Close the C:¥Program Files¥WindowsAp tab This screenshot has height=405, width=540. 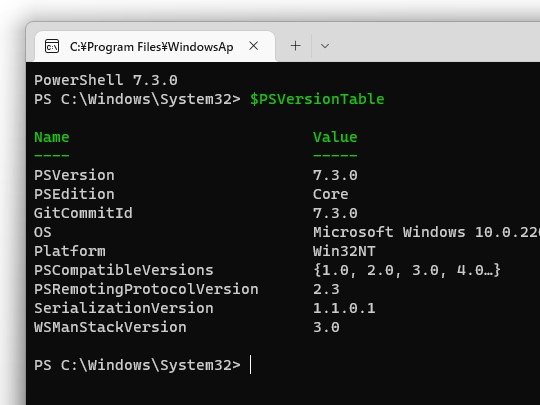point(253,46)
